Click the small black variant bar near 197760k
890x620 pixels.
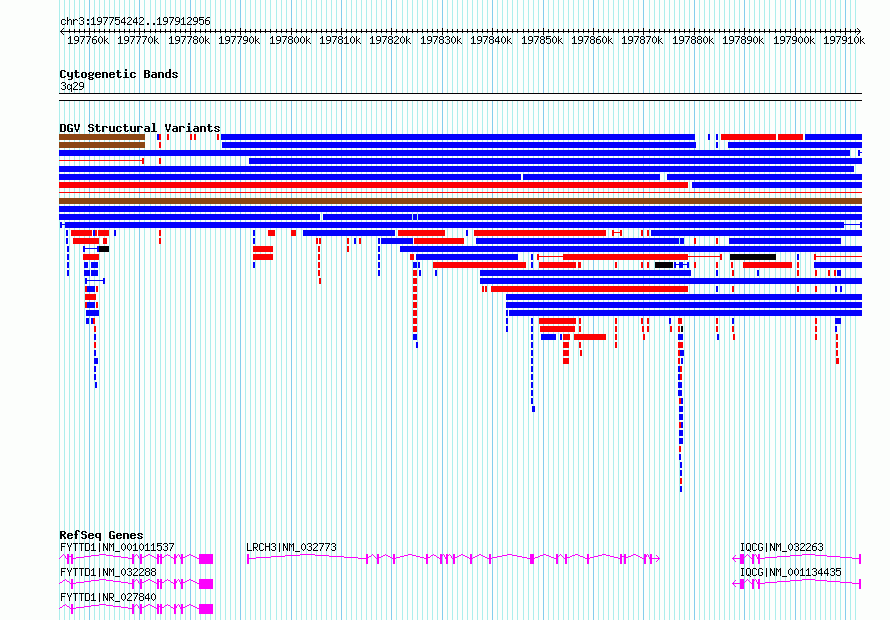click(x=103, y=249)
